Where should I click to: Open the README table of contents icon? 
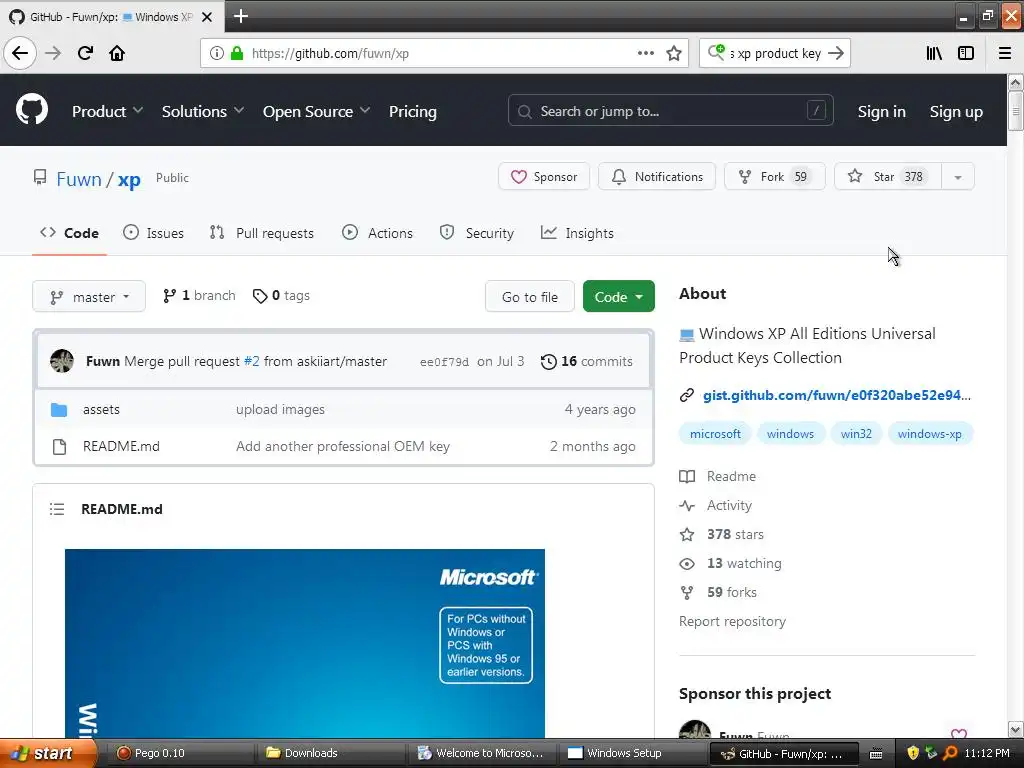coord(57,509)
